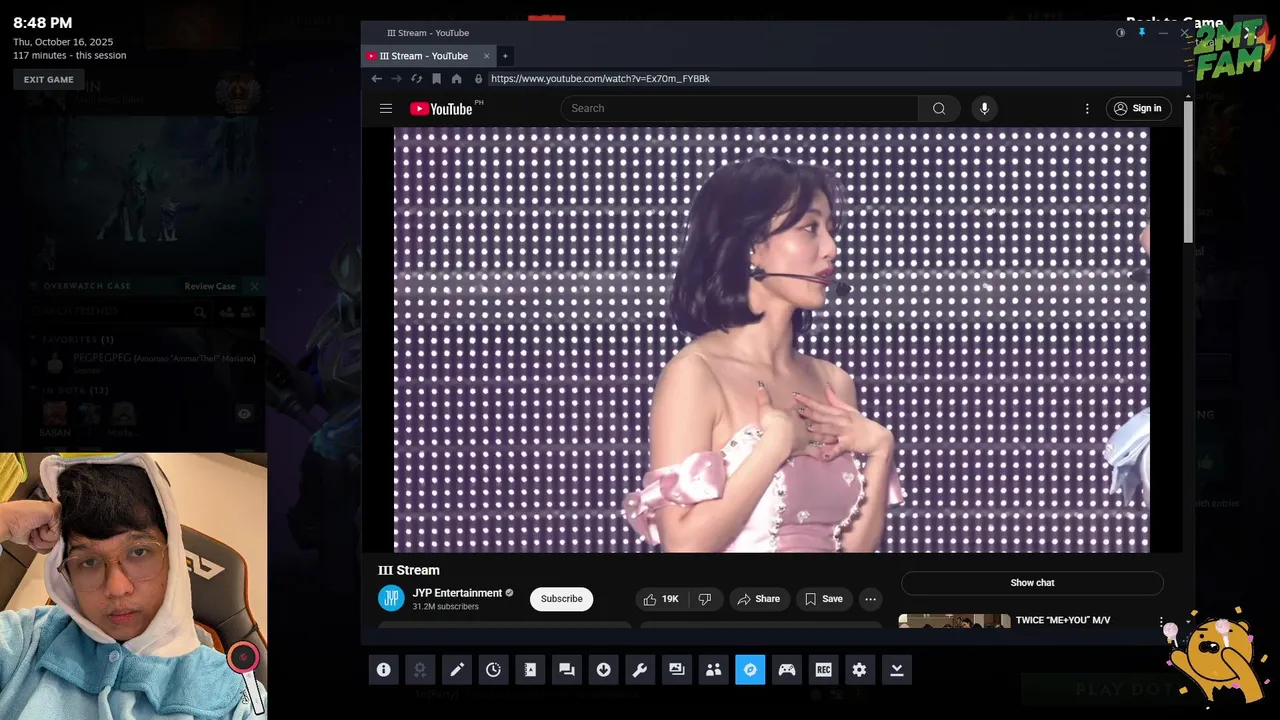
Task: Search with voice microphone button
Action: coord(984,108)
